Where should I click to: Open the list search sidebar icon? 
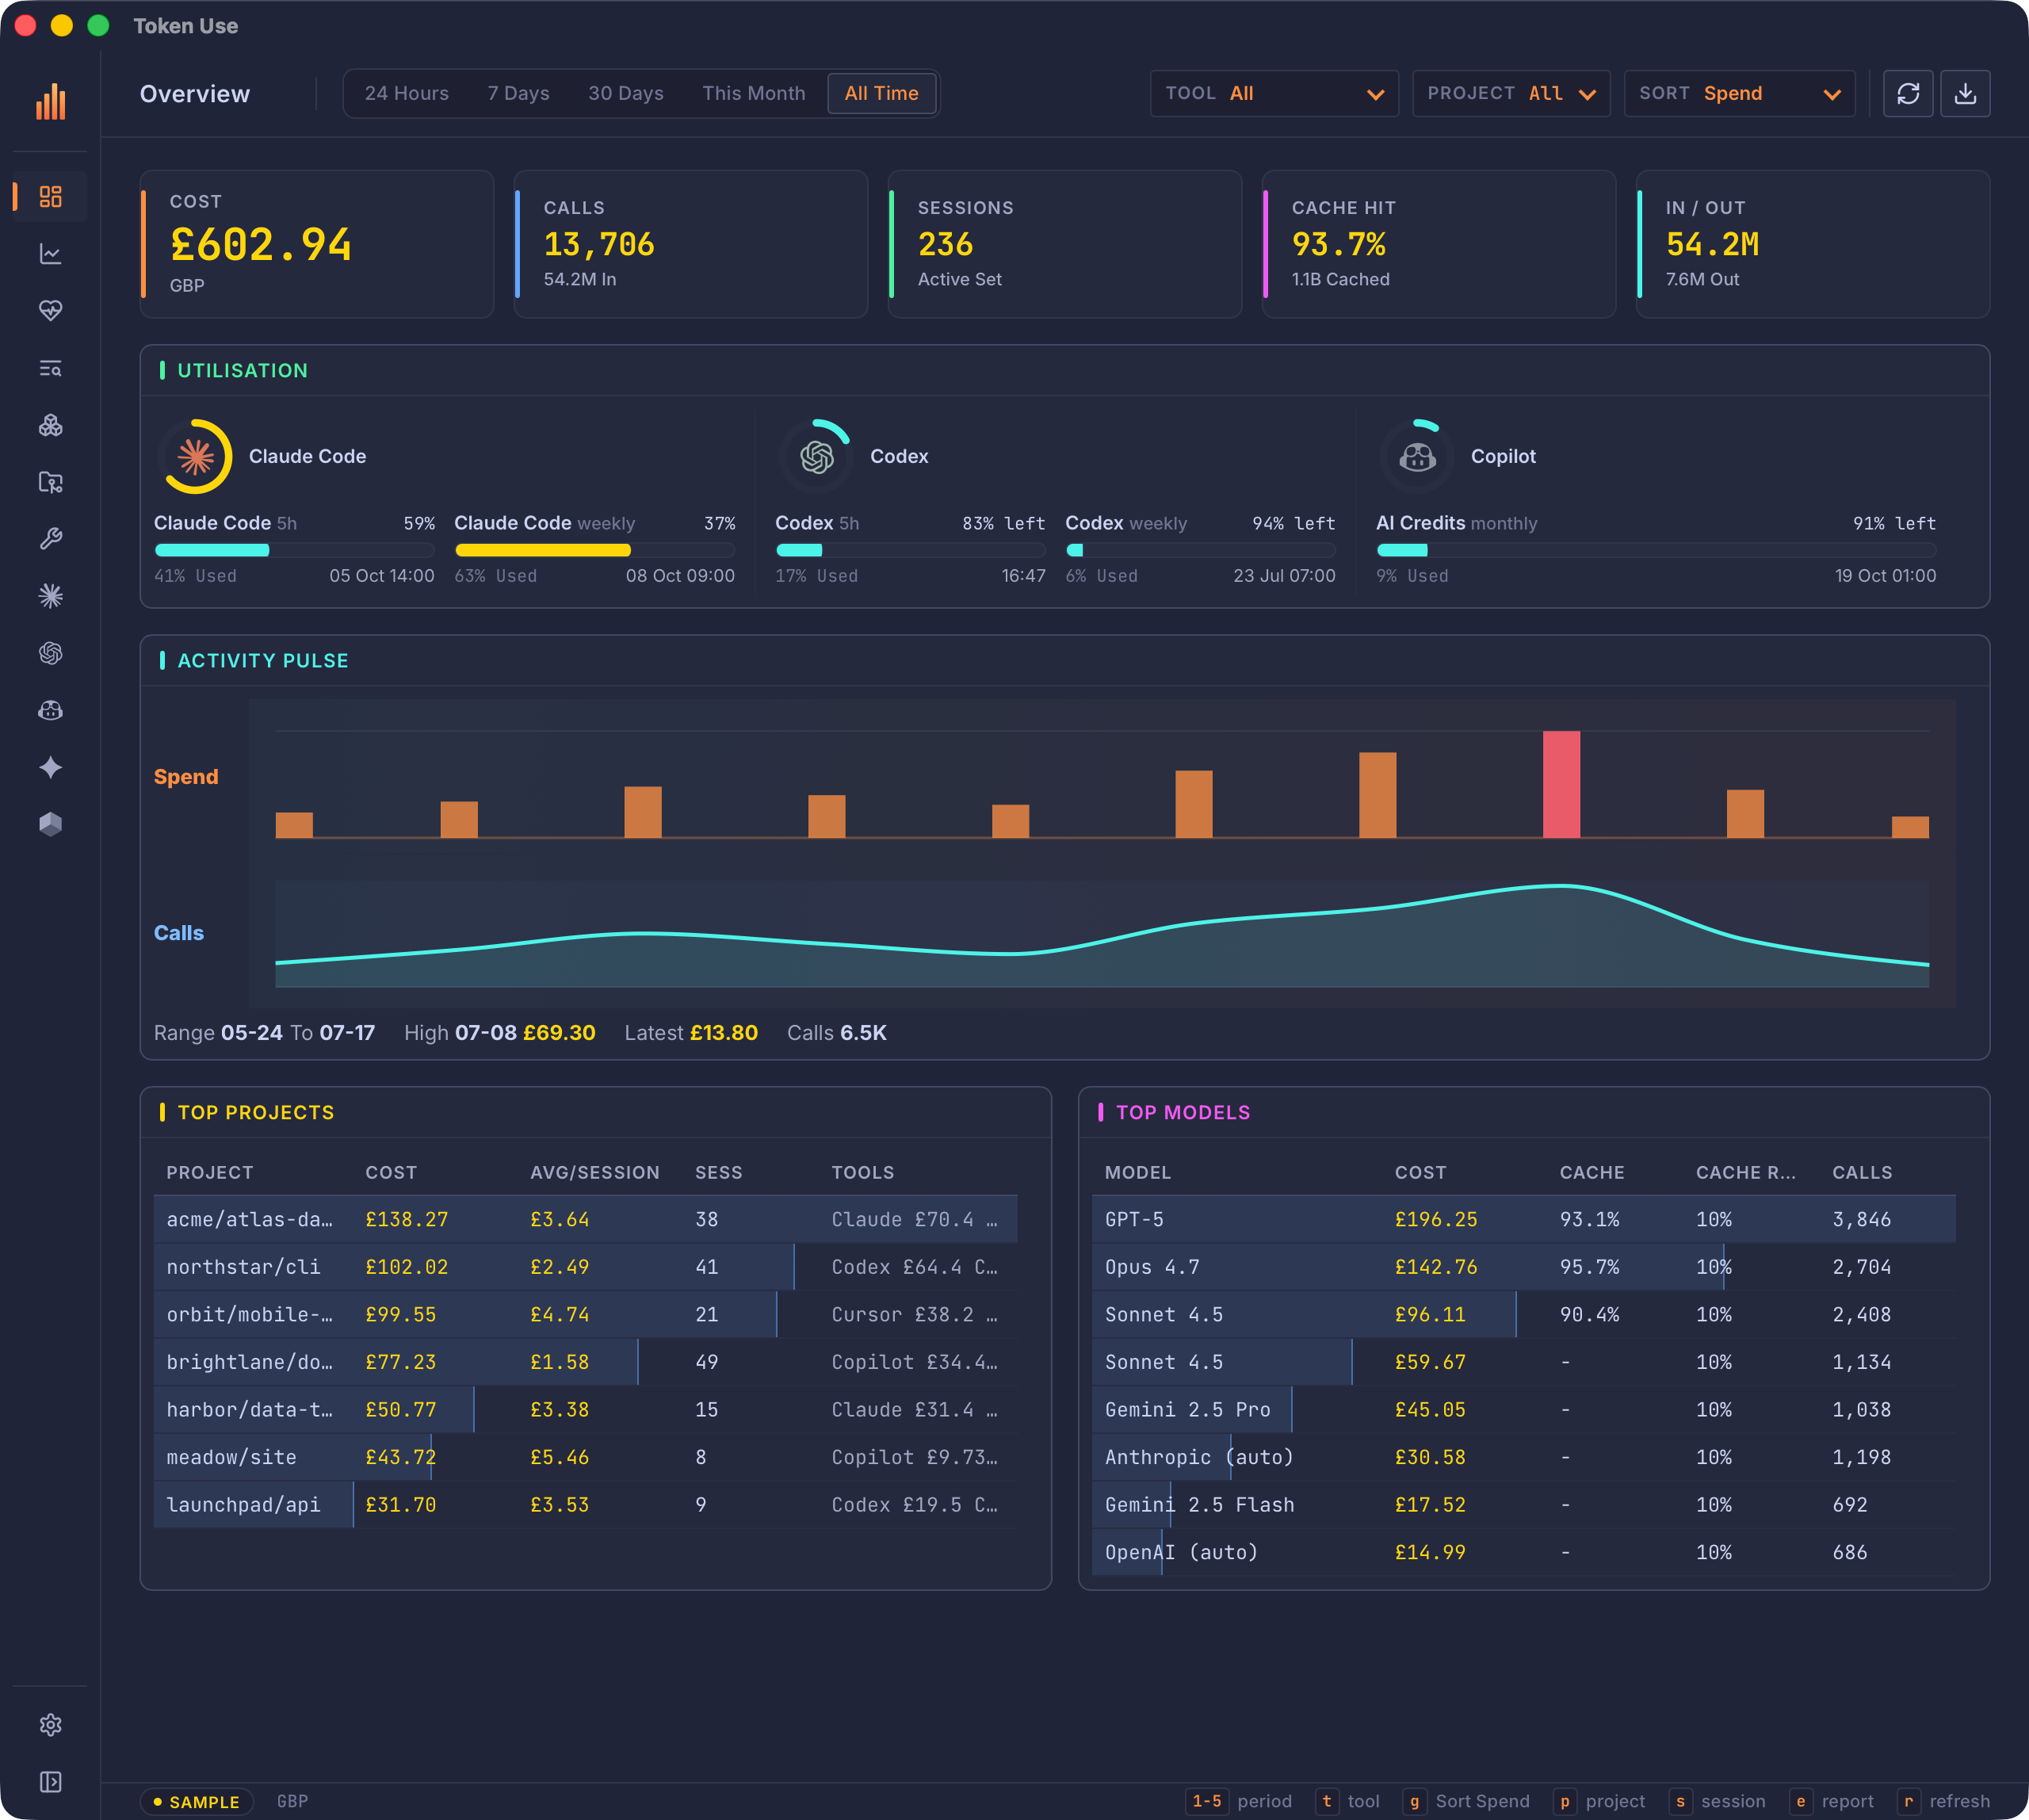point(50,368)
